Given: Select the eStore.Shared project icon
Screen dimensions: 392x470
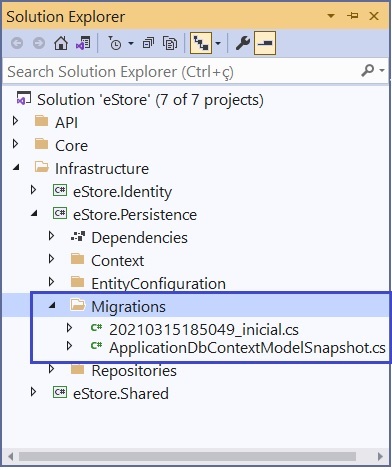Looking at the screenshot, I should click(60, 392).
